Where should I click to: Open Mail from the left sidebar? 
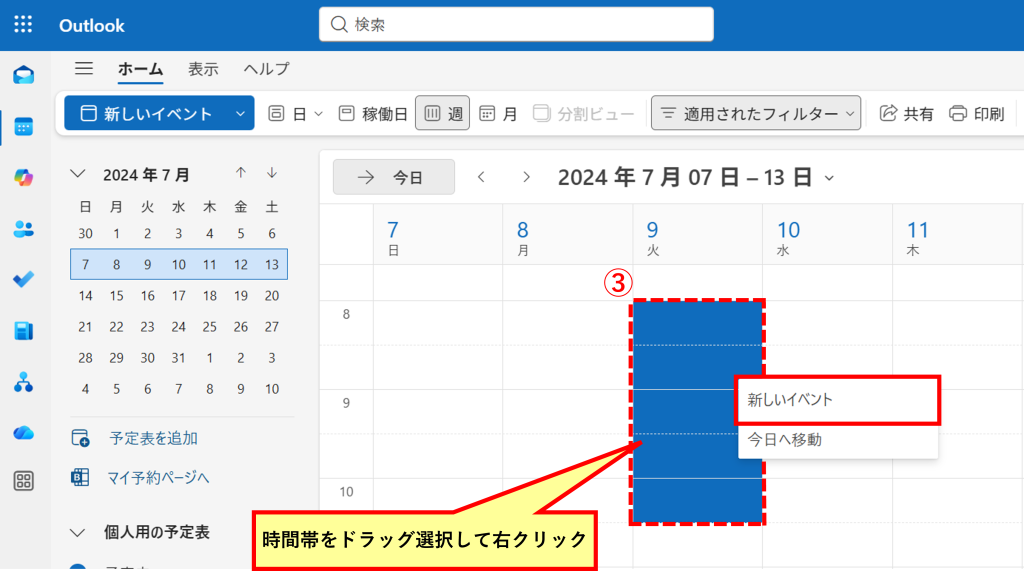[x=23, y=75]
